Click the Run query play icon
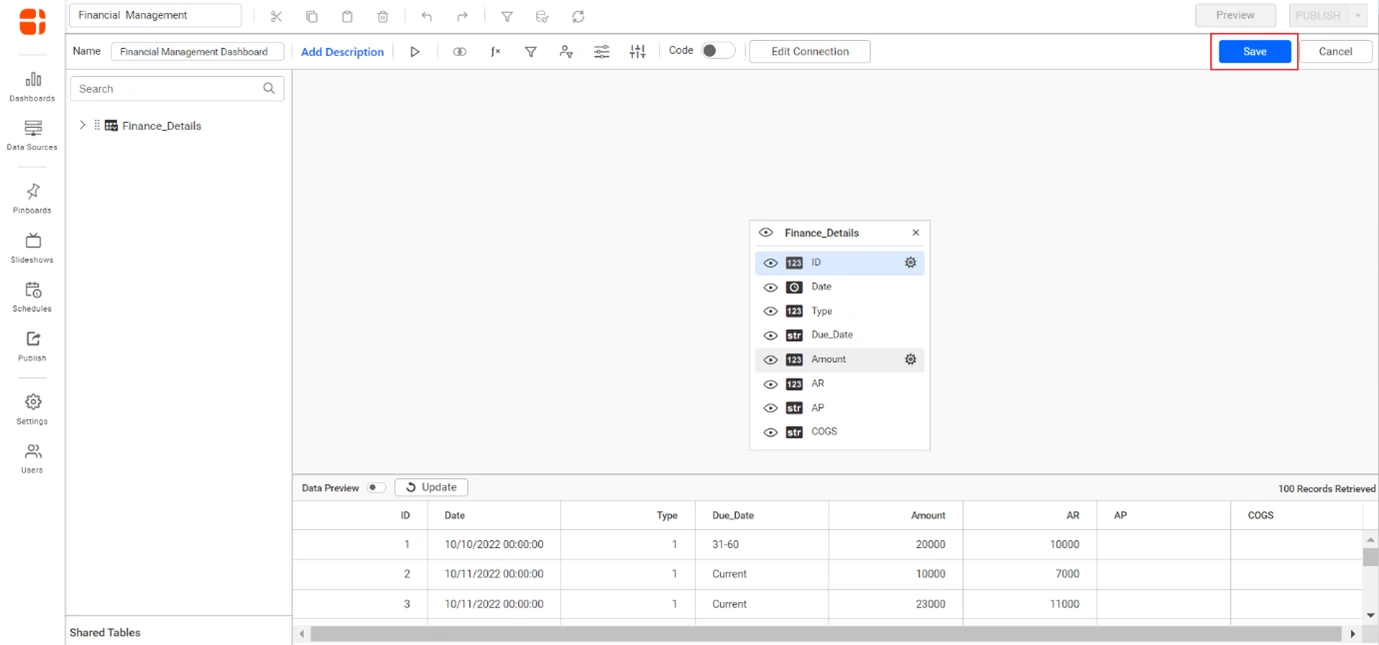1379x645 pixels. pyautogui.click(x=416, y=51)
